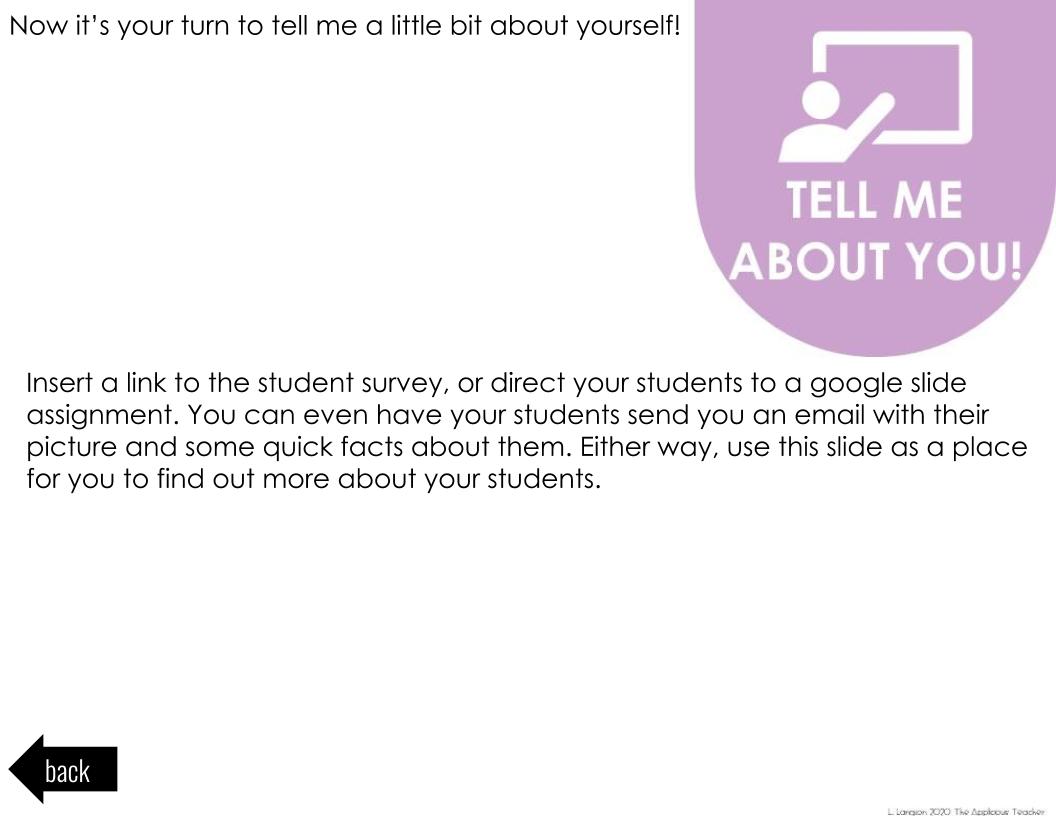Select the whiteboard shape in the icon

coord(893,88)
